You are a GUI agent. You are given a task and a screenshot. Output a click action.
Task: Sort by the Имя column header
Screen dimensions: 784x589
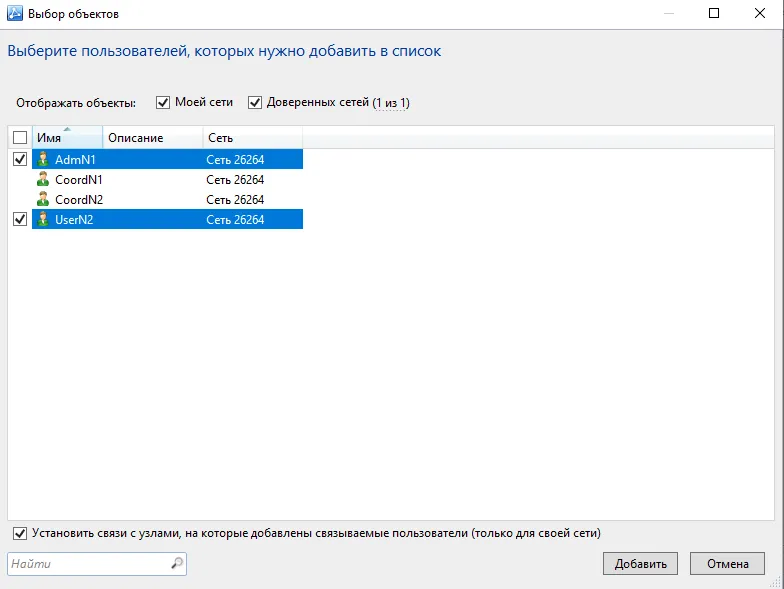[x=68, y=138]
